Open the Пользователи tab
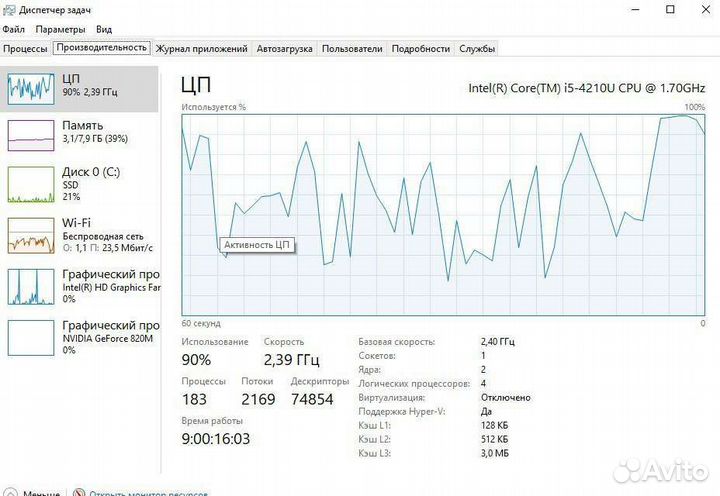This screenshot has height=496, width=720. pyautogui.click(x=352, y=49)
